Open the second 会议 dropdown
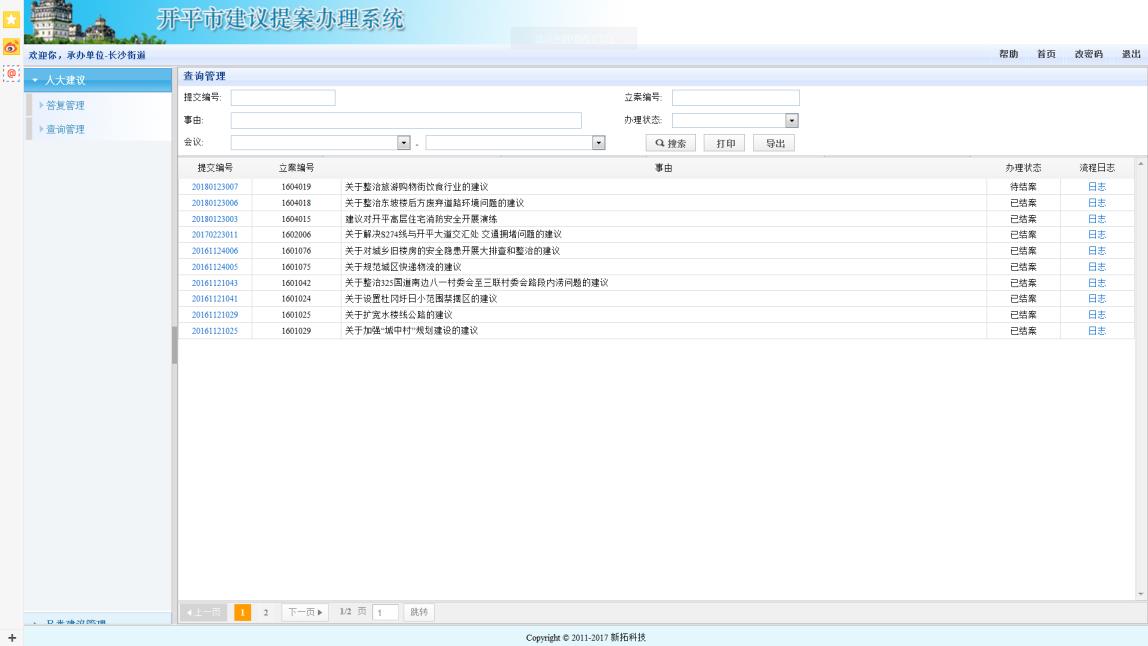The height and width of the screenshot is (646, 1148). tap(599, 143)
